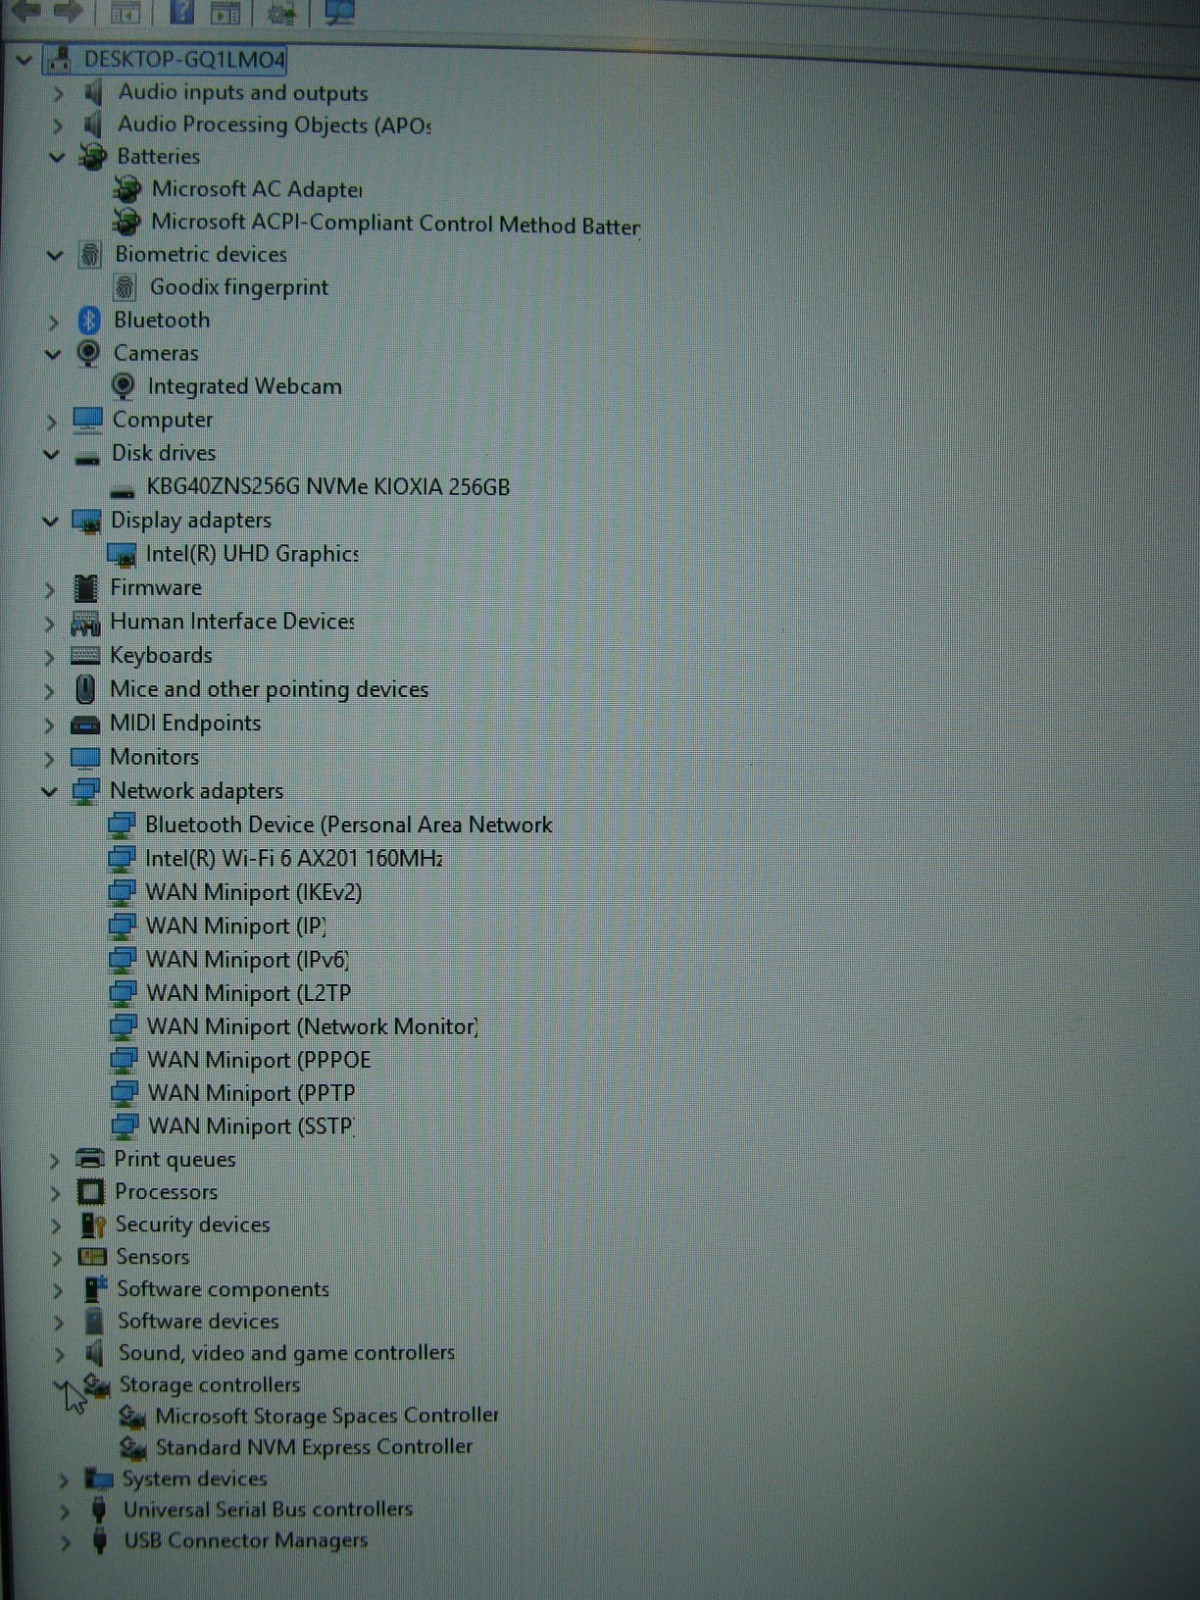Image resolution: width=1200 pixels, height=1600 pixels.
Task: Expand the Bluetooth category
Action: [53, 322]
